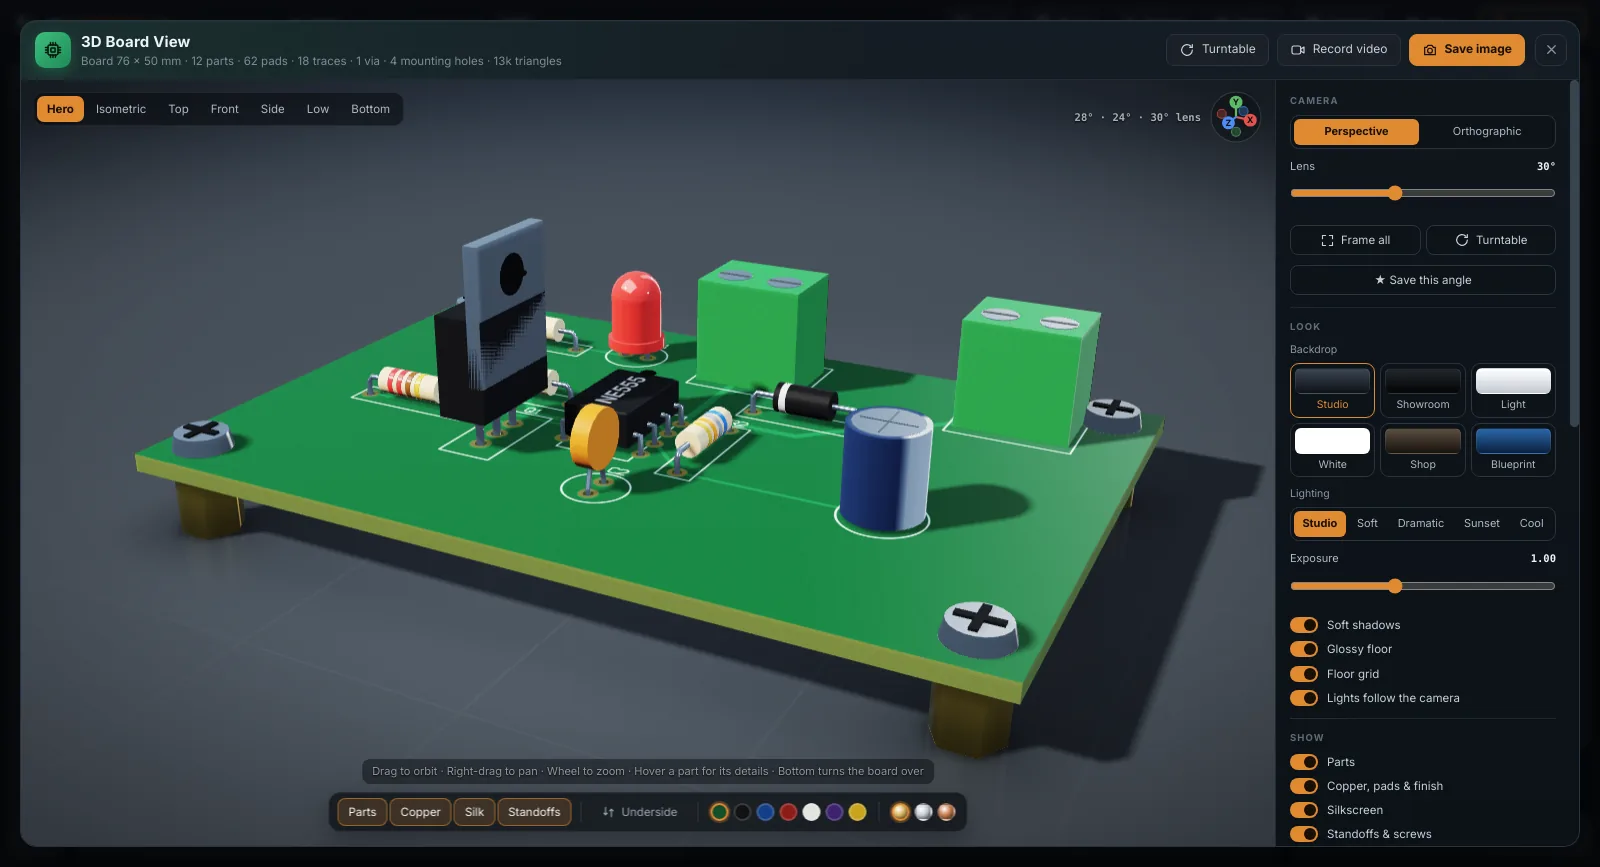Click the 3D Board View chip logo icon

pos(53,50)
